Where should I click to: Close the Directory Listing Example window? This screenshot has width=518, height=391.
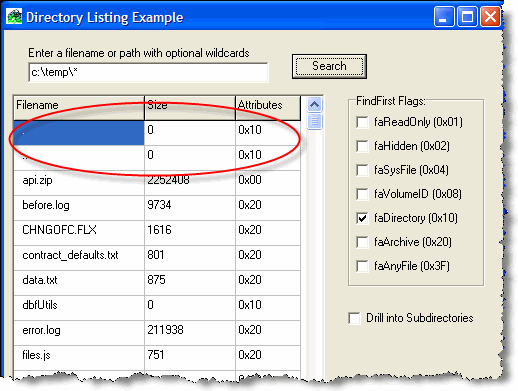pos(490,17)
